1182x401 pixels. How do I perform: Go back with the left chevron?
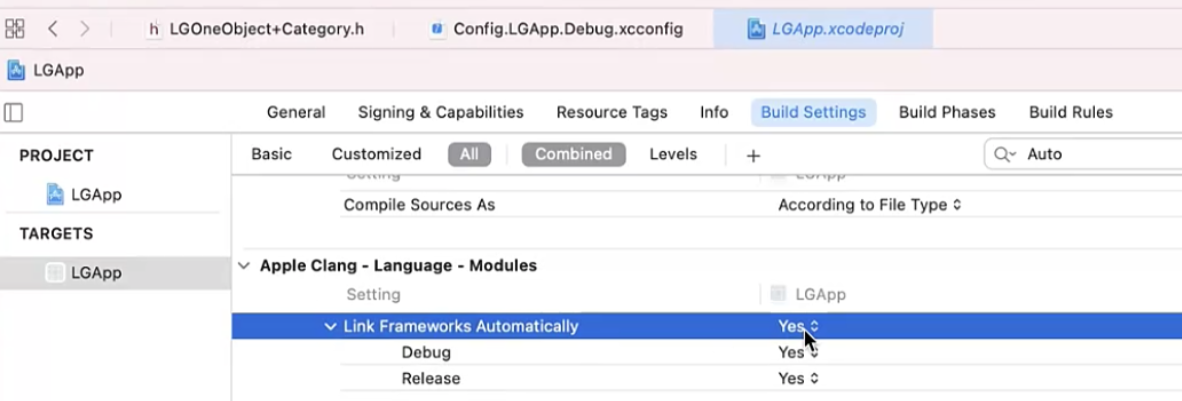pos(52,29)
